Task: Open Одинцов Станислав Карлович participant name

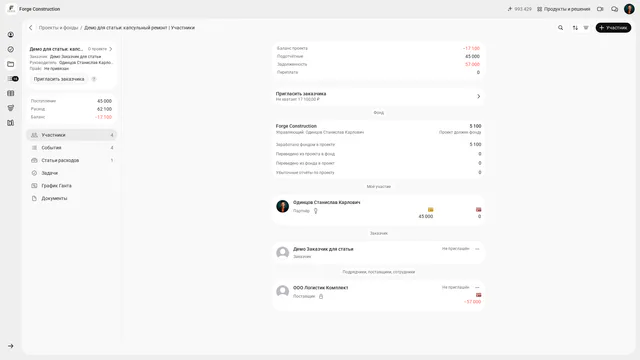Action: point(327,202)
